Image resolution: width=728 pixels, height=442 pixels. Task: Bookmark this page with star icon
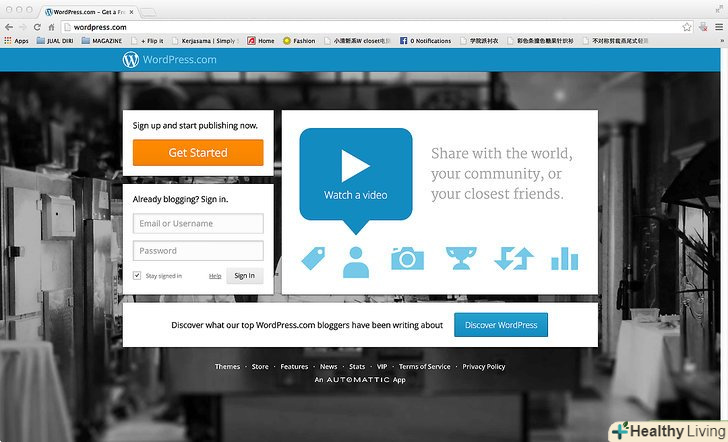click(687, 27)
